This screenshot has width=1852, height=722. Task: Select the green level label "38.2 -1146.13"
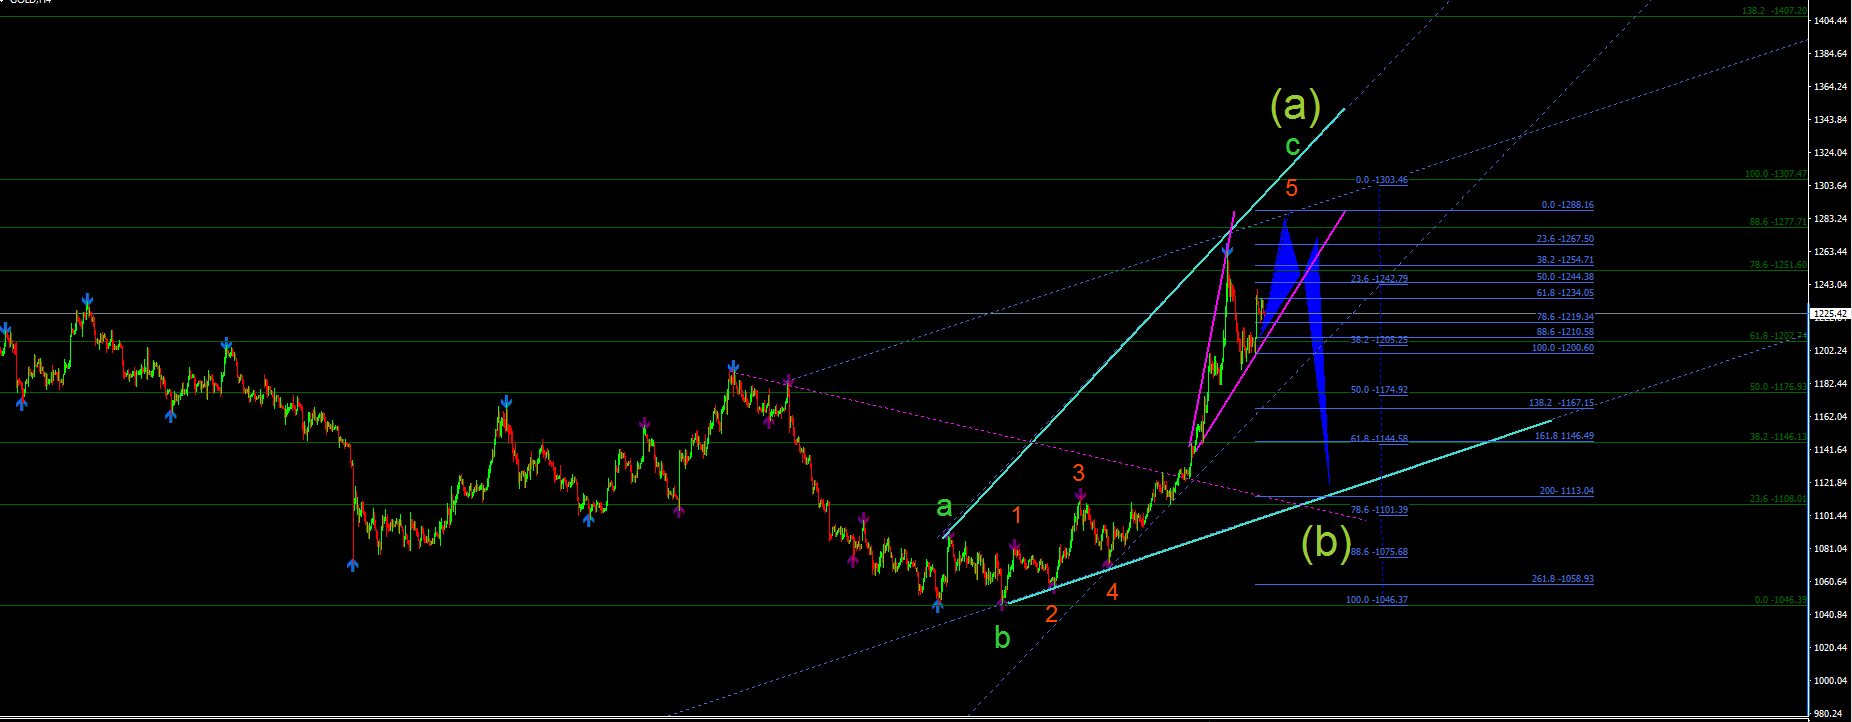[1778, 437]
